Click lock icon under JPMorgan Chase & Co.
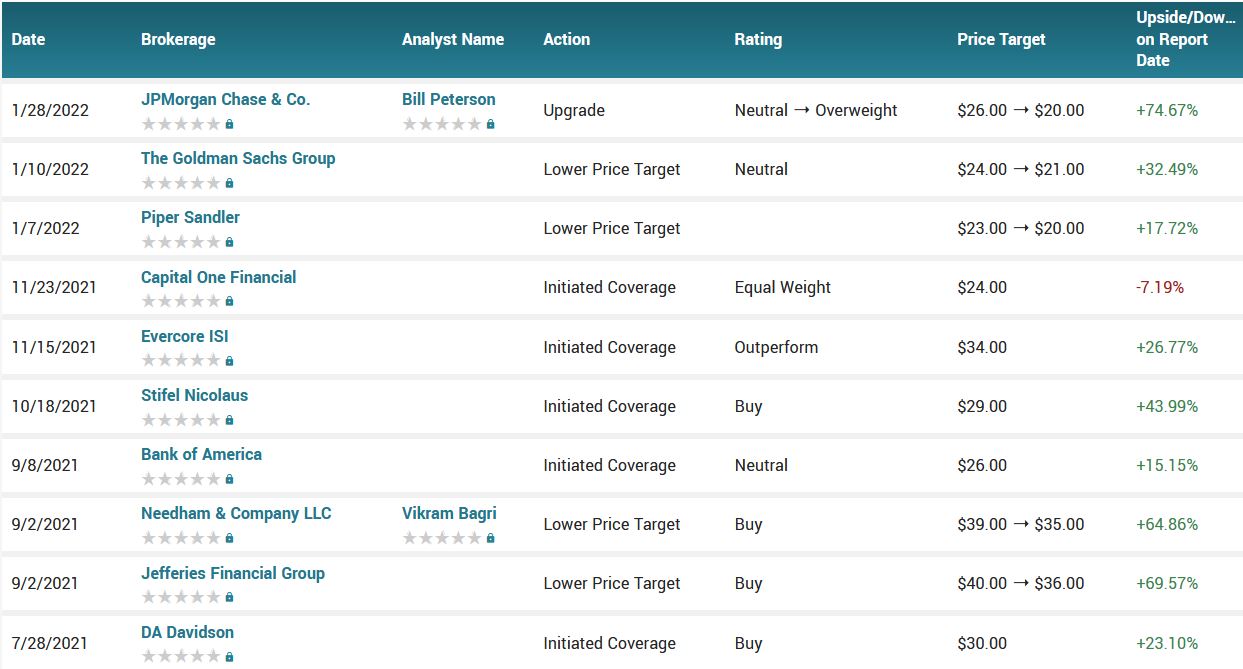This screenshot has height=669, width=1243. point(229,124)
